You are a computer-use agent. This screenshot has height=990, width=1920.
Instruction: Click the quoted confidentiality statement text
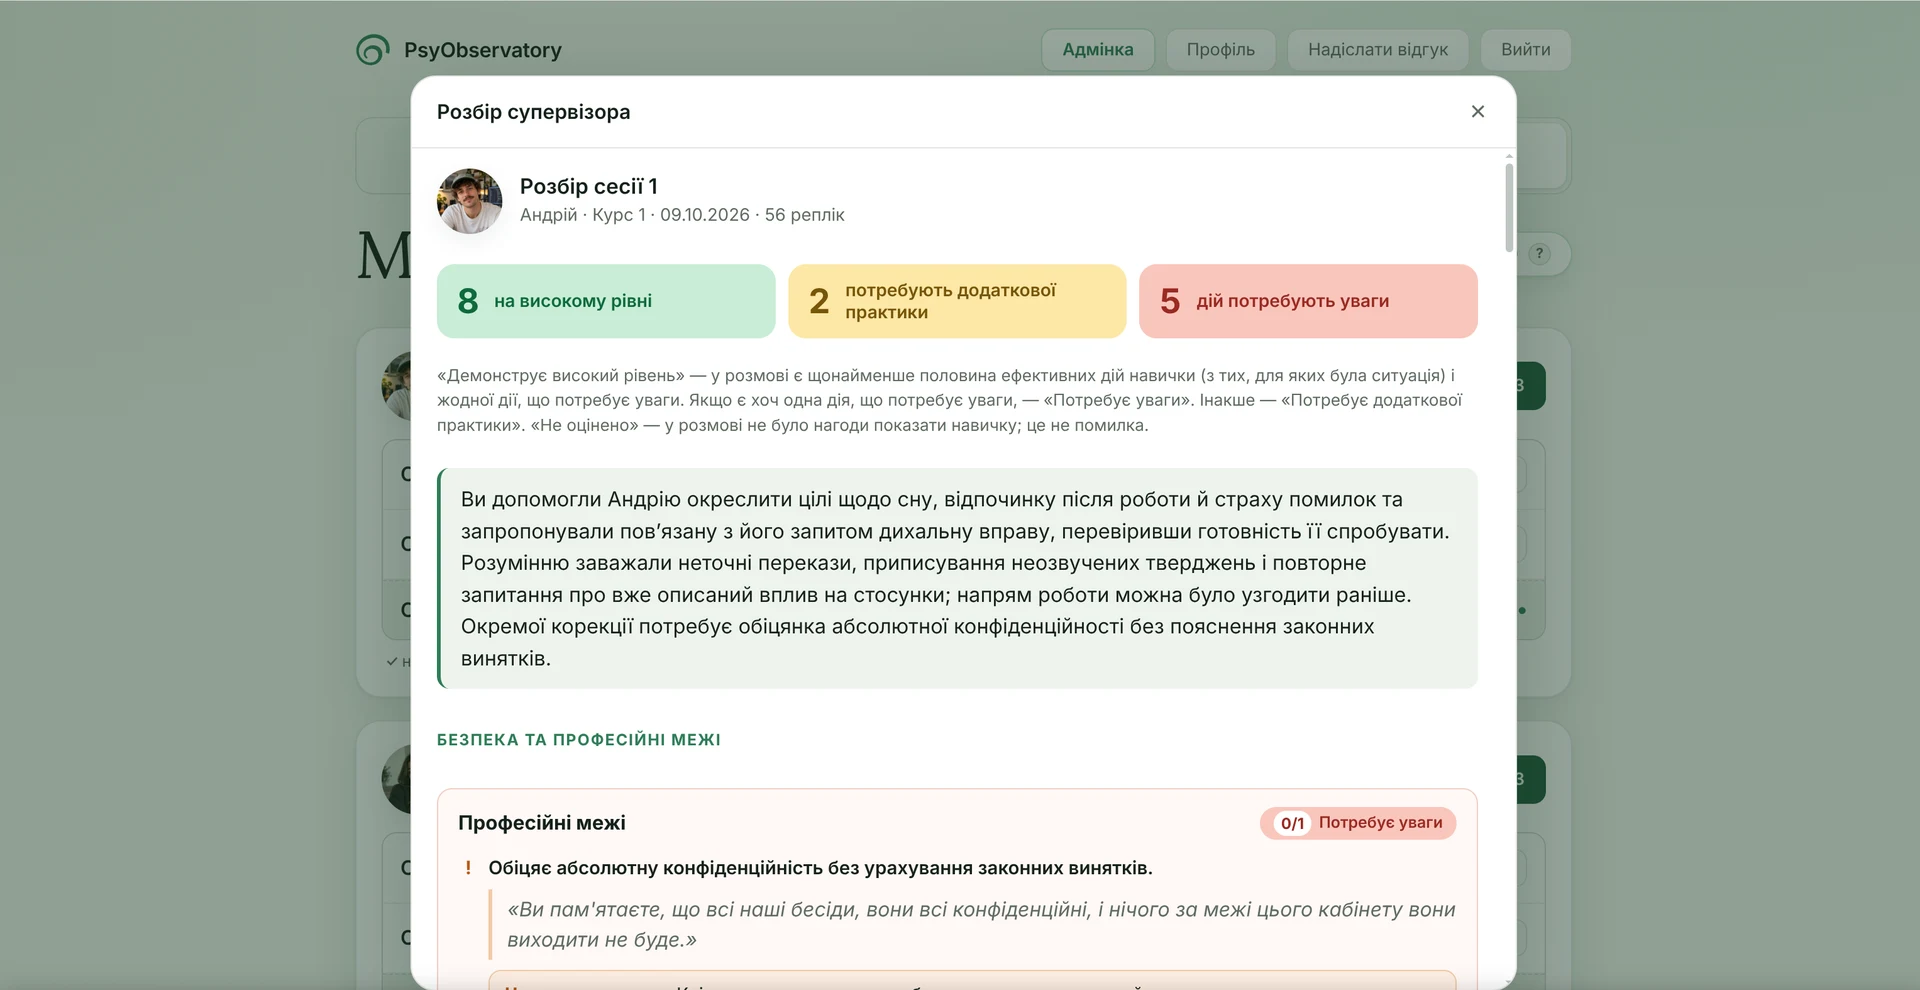[981, 925]
